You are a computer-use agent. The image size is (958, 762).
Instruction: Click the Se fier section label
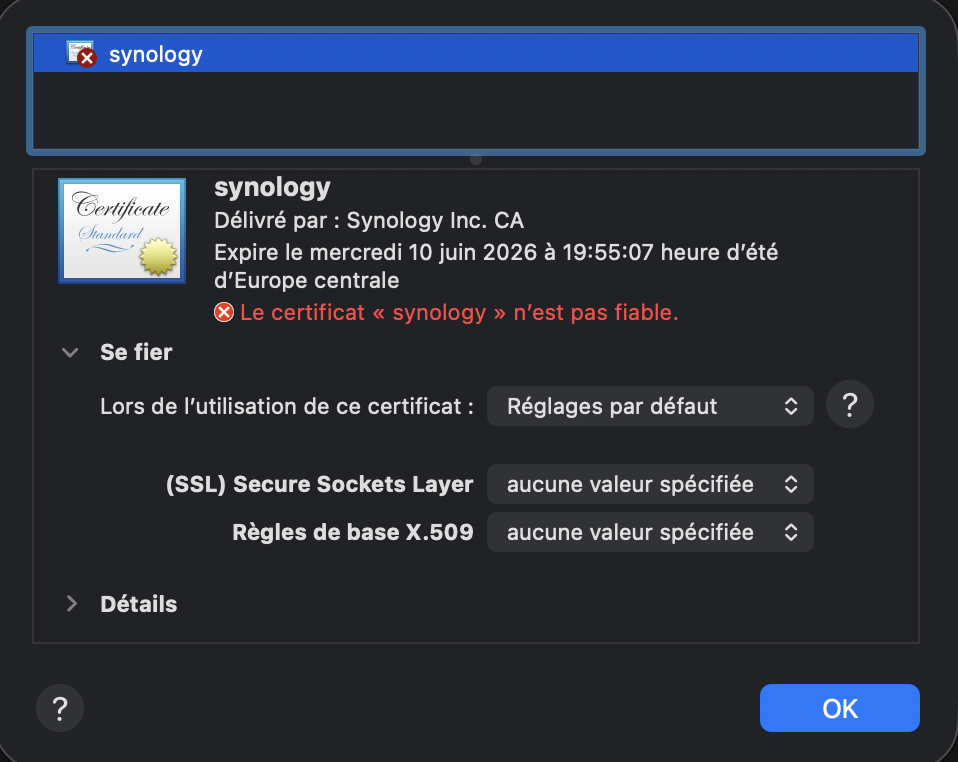136,352
